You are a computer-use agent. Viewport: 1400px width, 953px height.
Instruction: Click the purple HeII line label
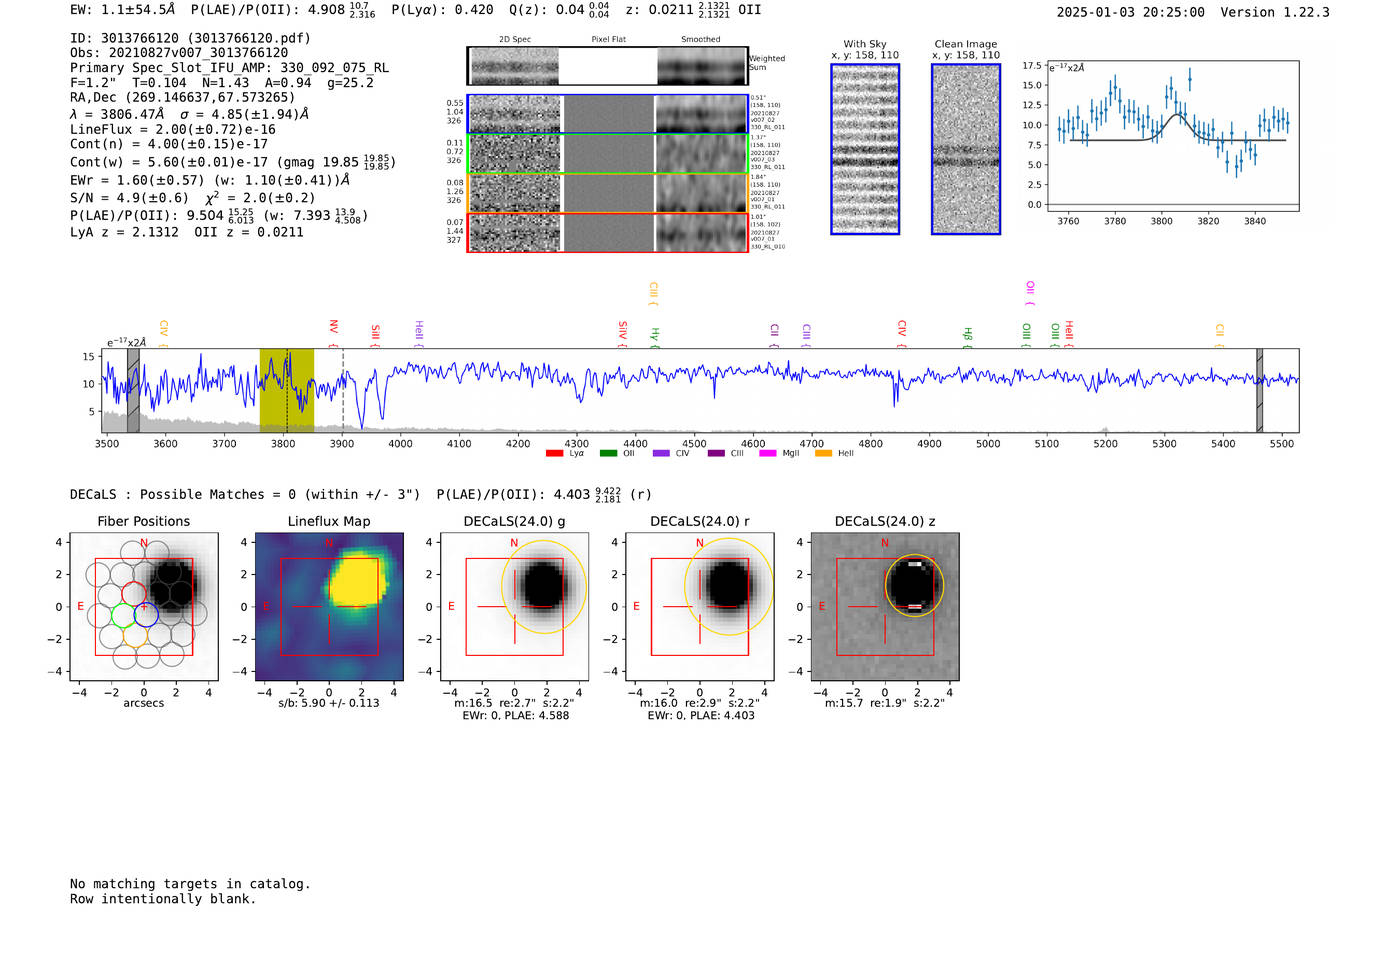tap(419, 332)
